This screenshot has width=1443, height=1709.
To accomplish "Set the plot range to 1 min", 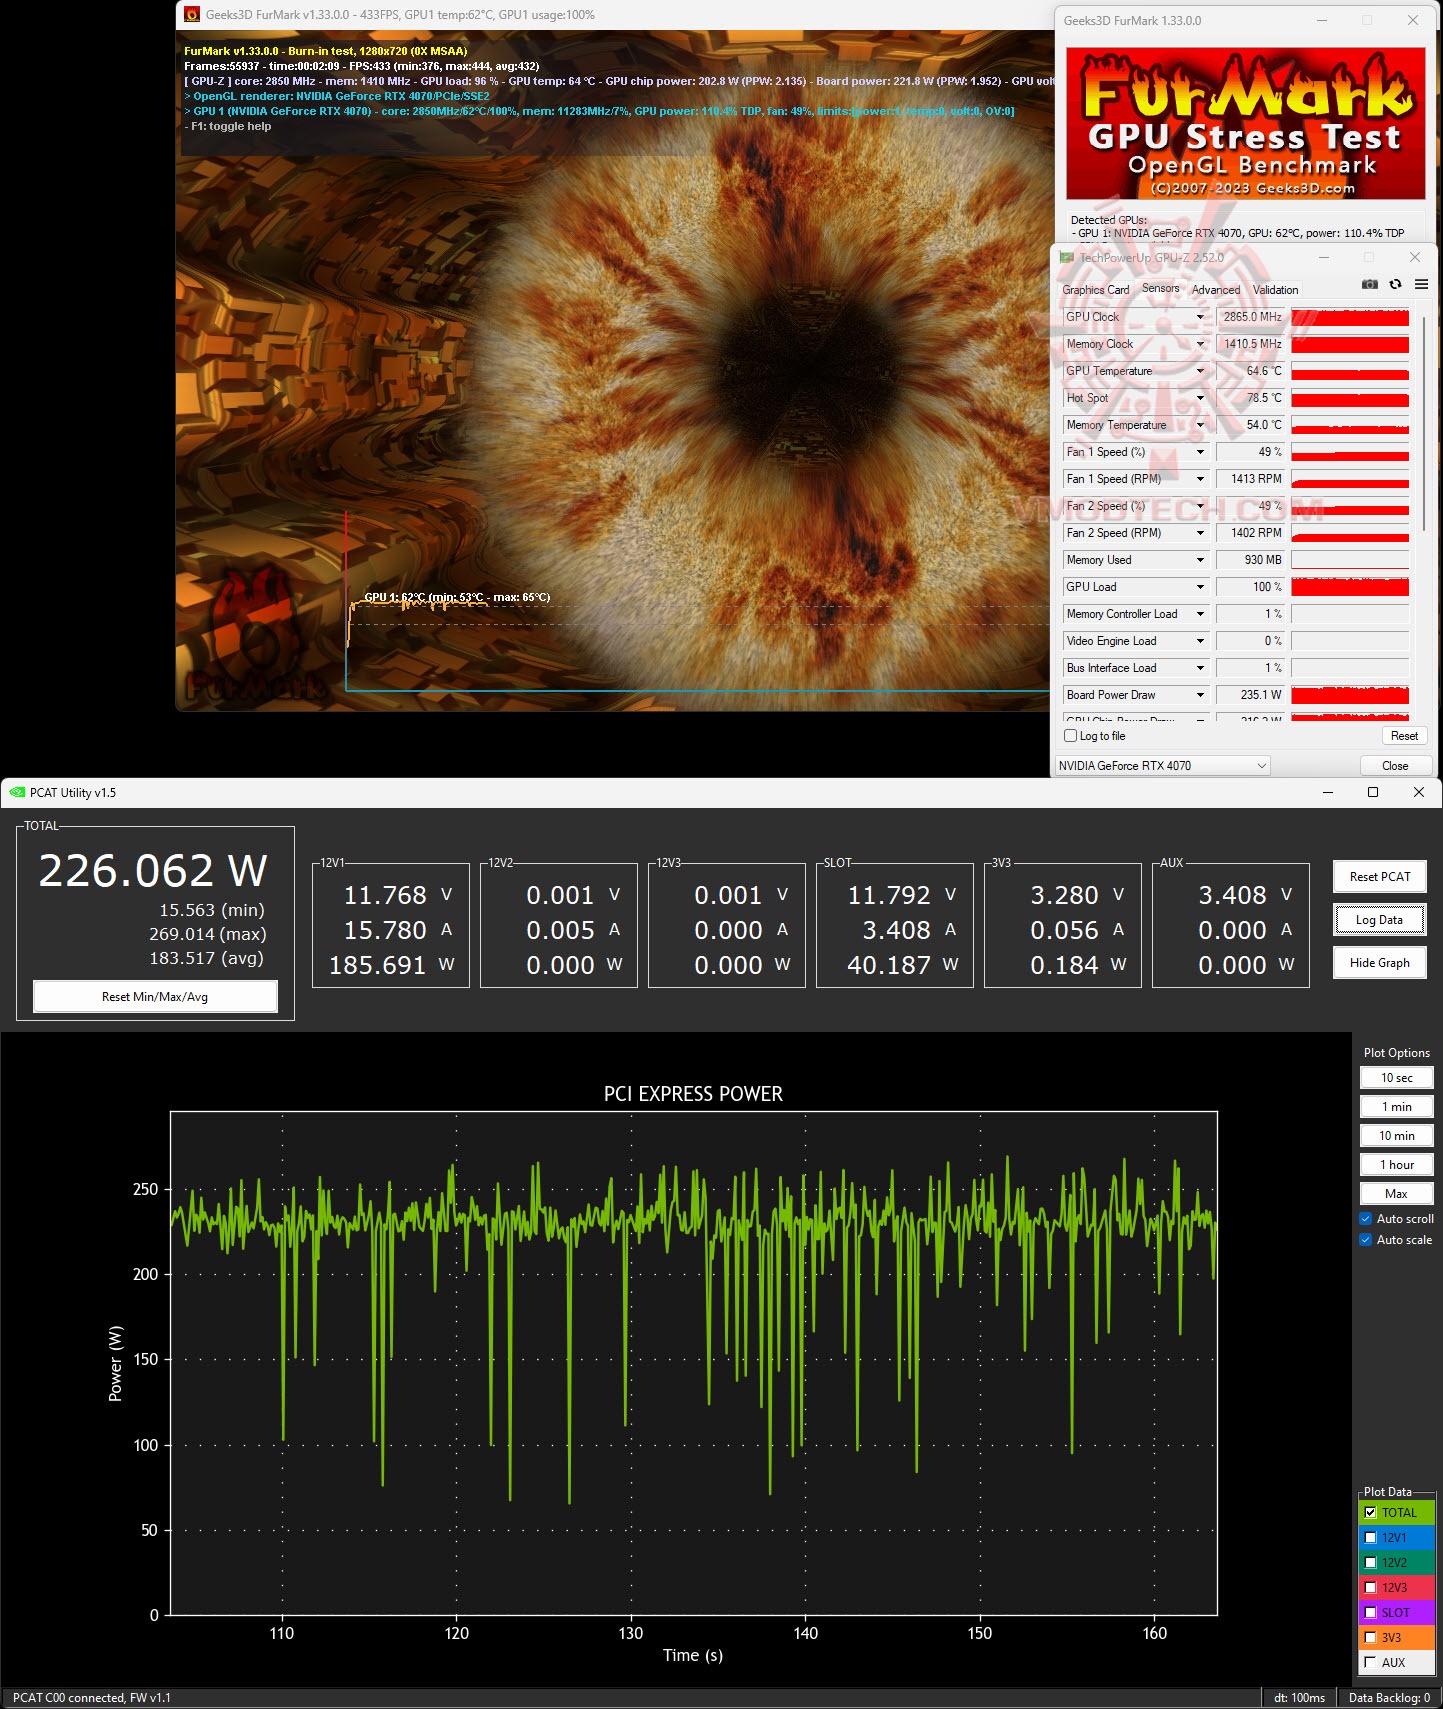I will [1396, 1107].
